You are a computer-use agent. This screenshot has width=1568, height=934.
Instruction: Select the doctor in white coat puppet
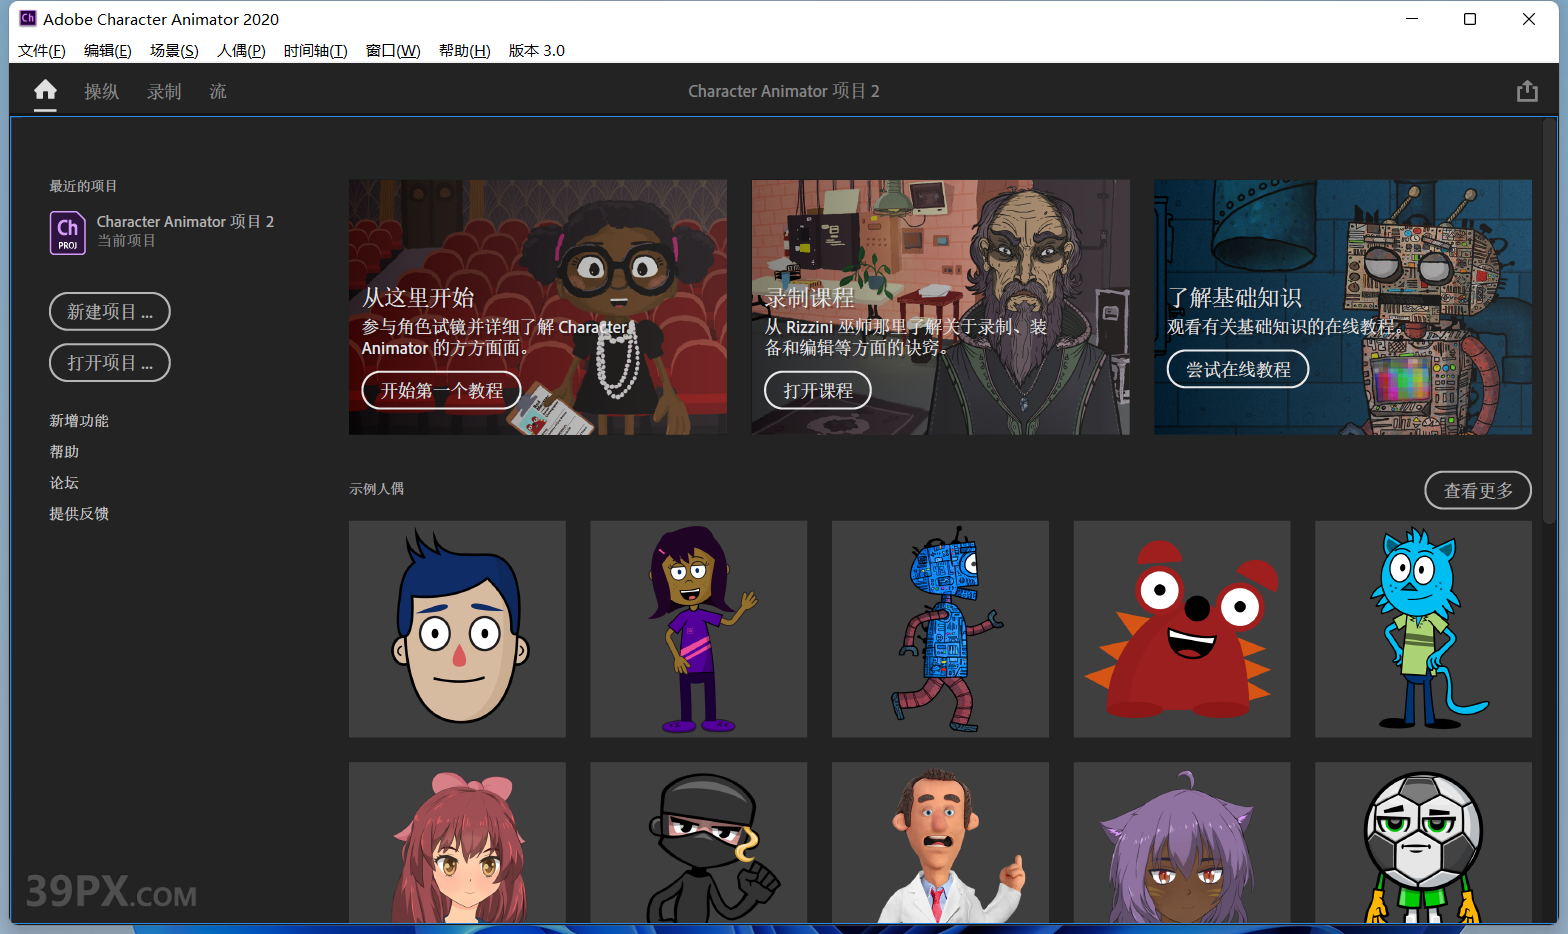tap(940, 843)
